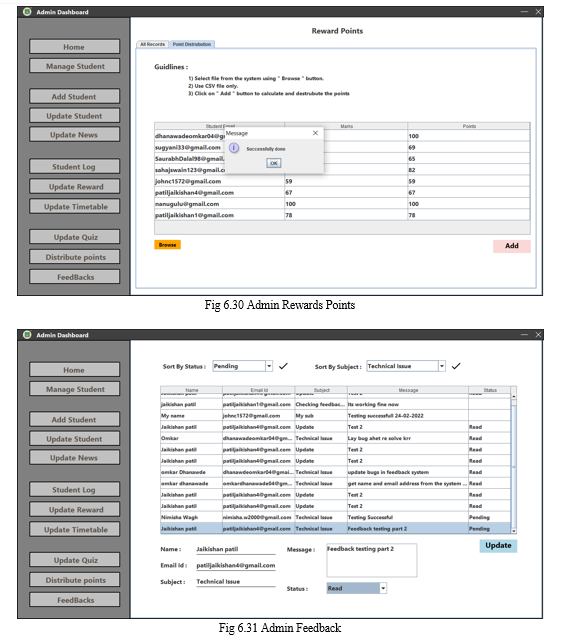Click OK in the Successfully done dialog
The image size is (570, 641).
pyautogui.click(x=274, y=163)
